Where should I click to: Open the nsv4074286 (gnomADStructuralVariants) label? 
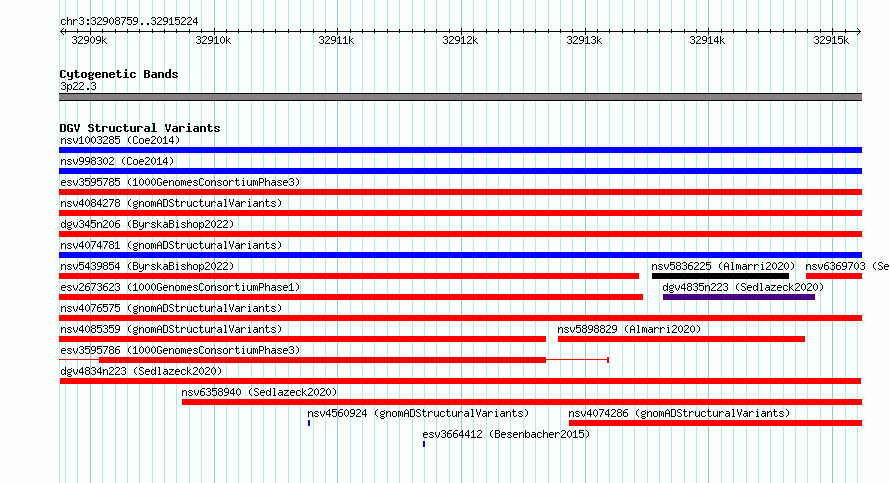(679, 413)
